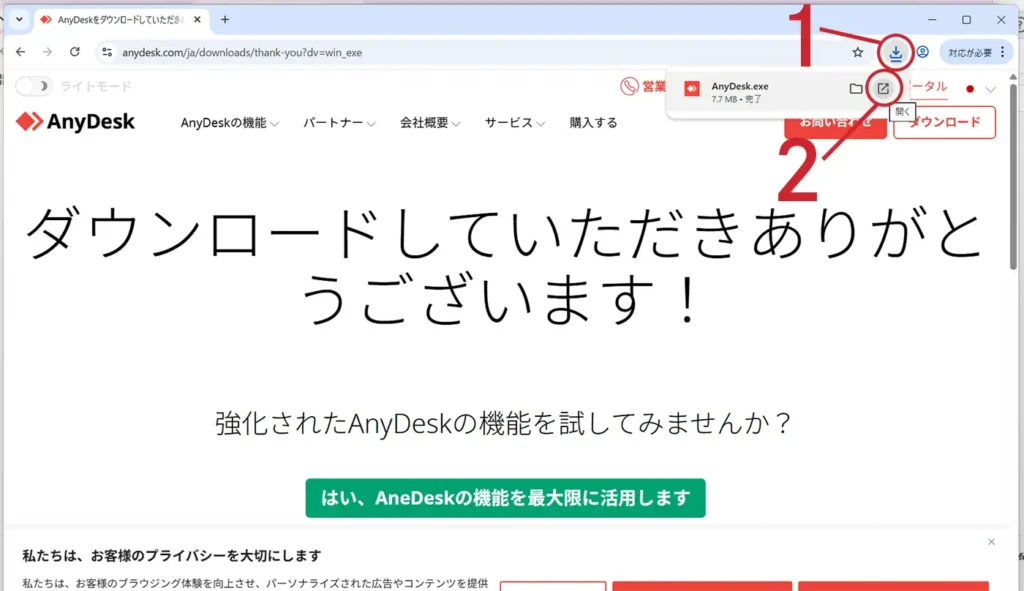Click the open file icon for AnyDesk.exe
The image size is (1024, 591).
coord(883,89)
